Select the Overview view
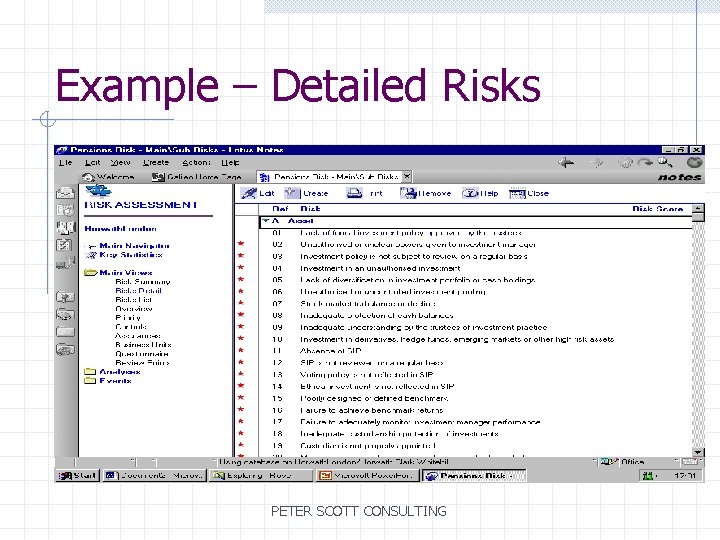The height and width of the screenshot is (540, 720). (x=134, y=309)
